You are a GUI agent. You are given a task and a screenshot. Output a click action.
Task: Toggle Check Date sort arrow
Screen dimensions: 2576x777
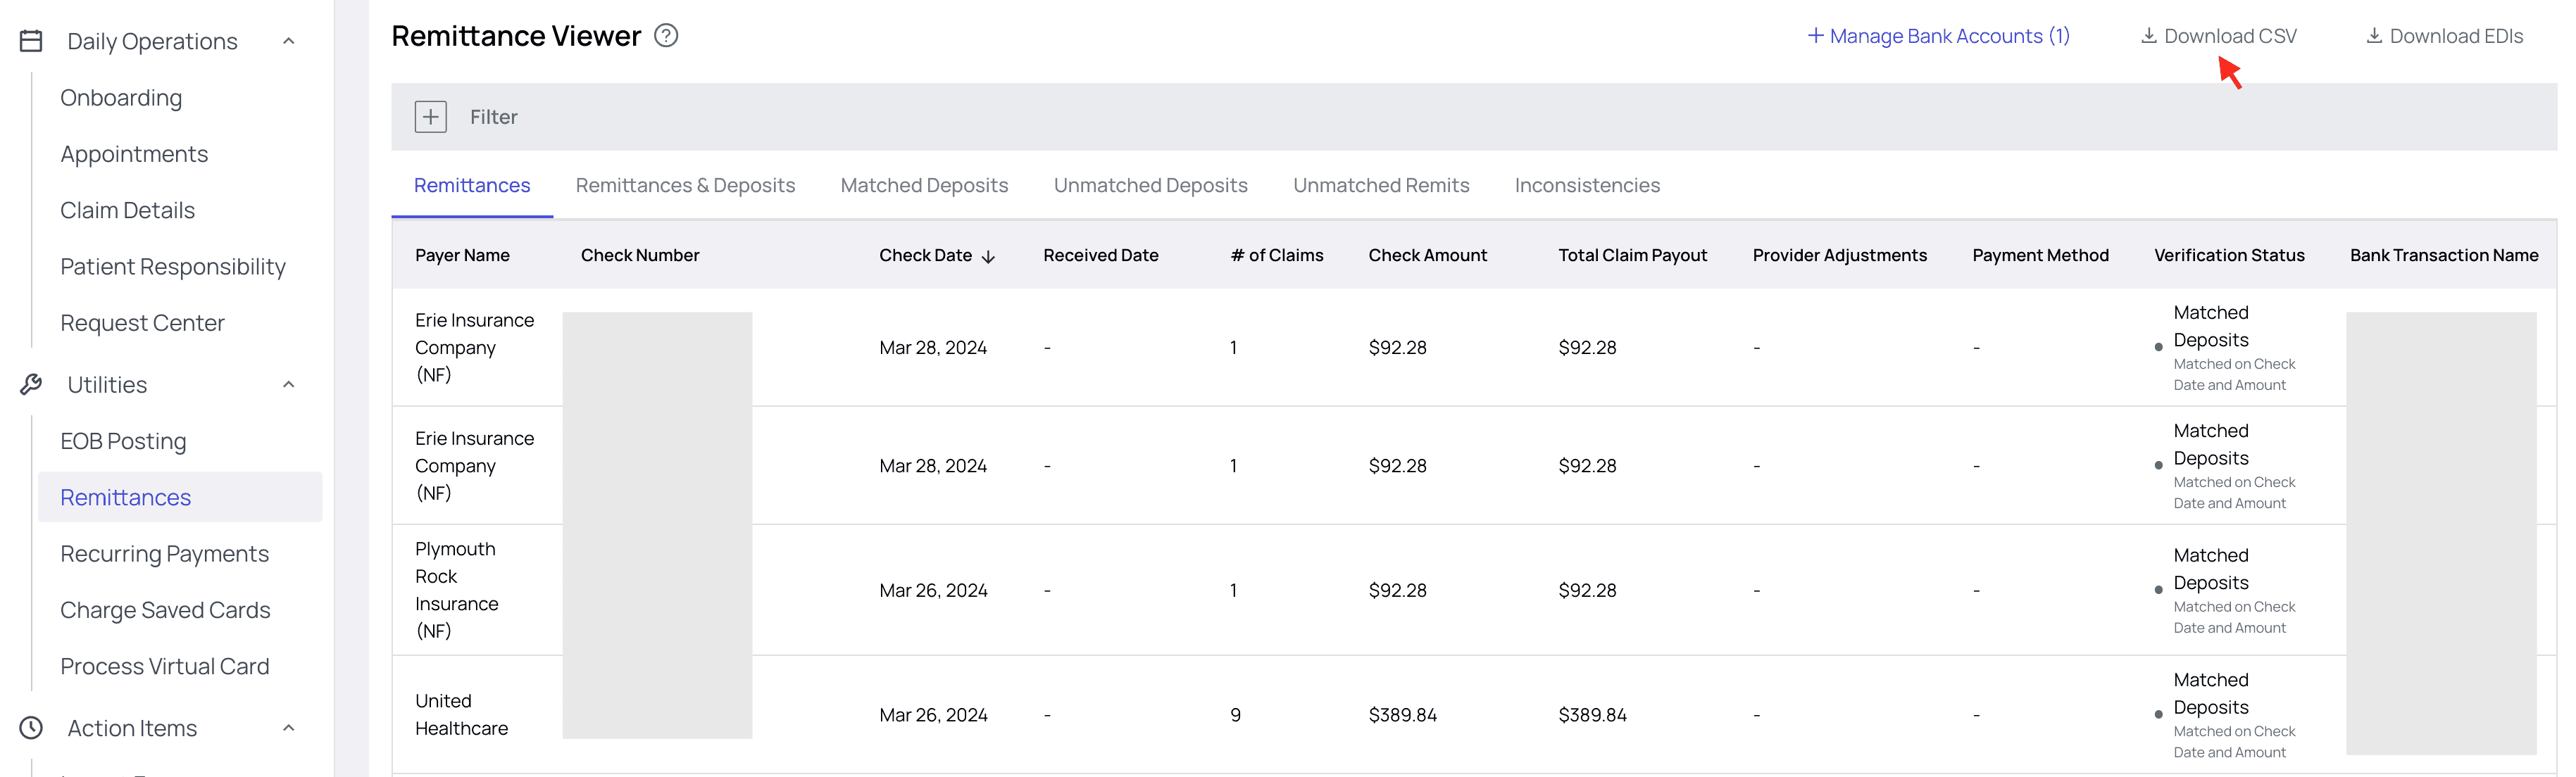(989, 257)
